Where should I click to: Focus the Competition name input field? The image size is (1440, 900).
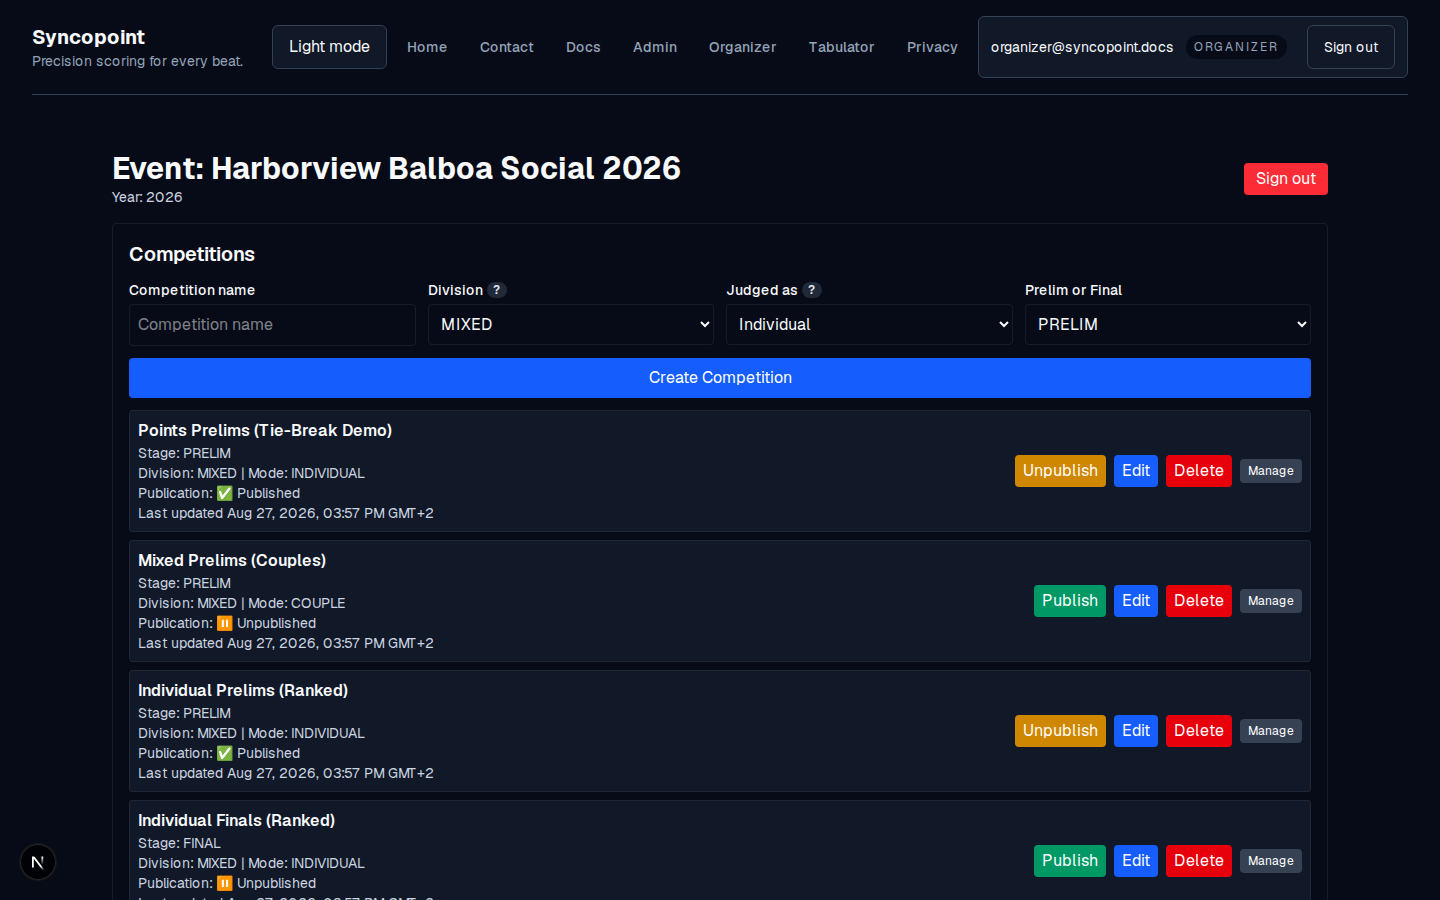[272, 325]
